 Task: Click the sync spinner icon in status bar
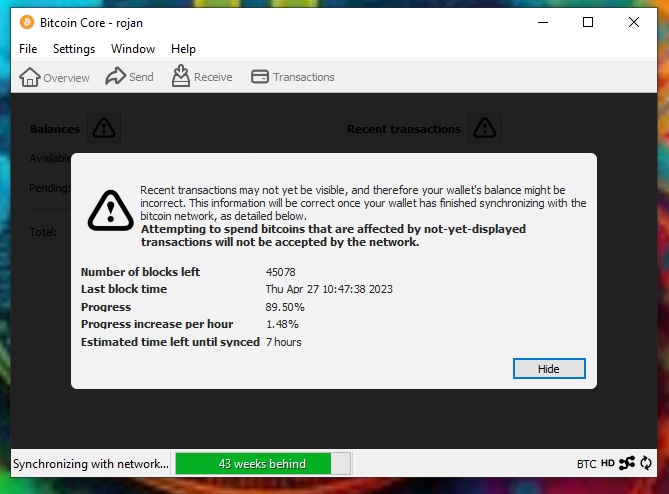646,463
